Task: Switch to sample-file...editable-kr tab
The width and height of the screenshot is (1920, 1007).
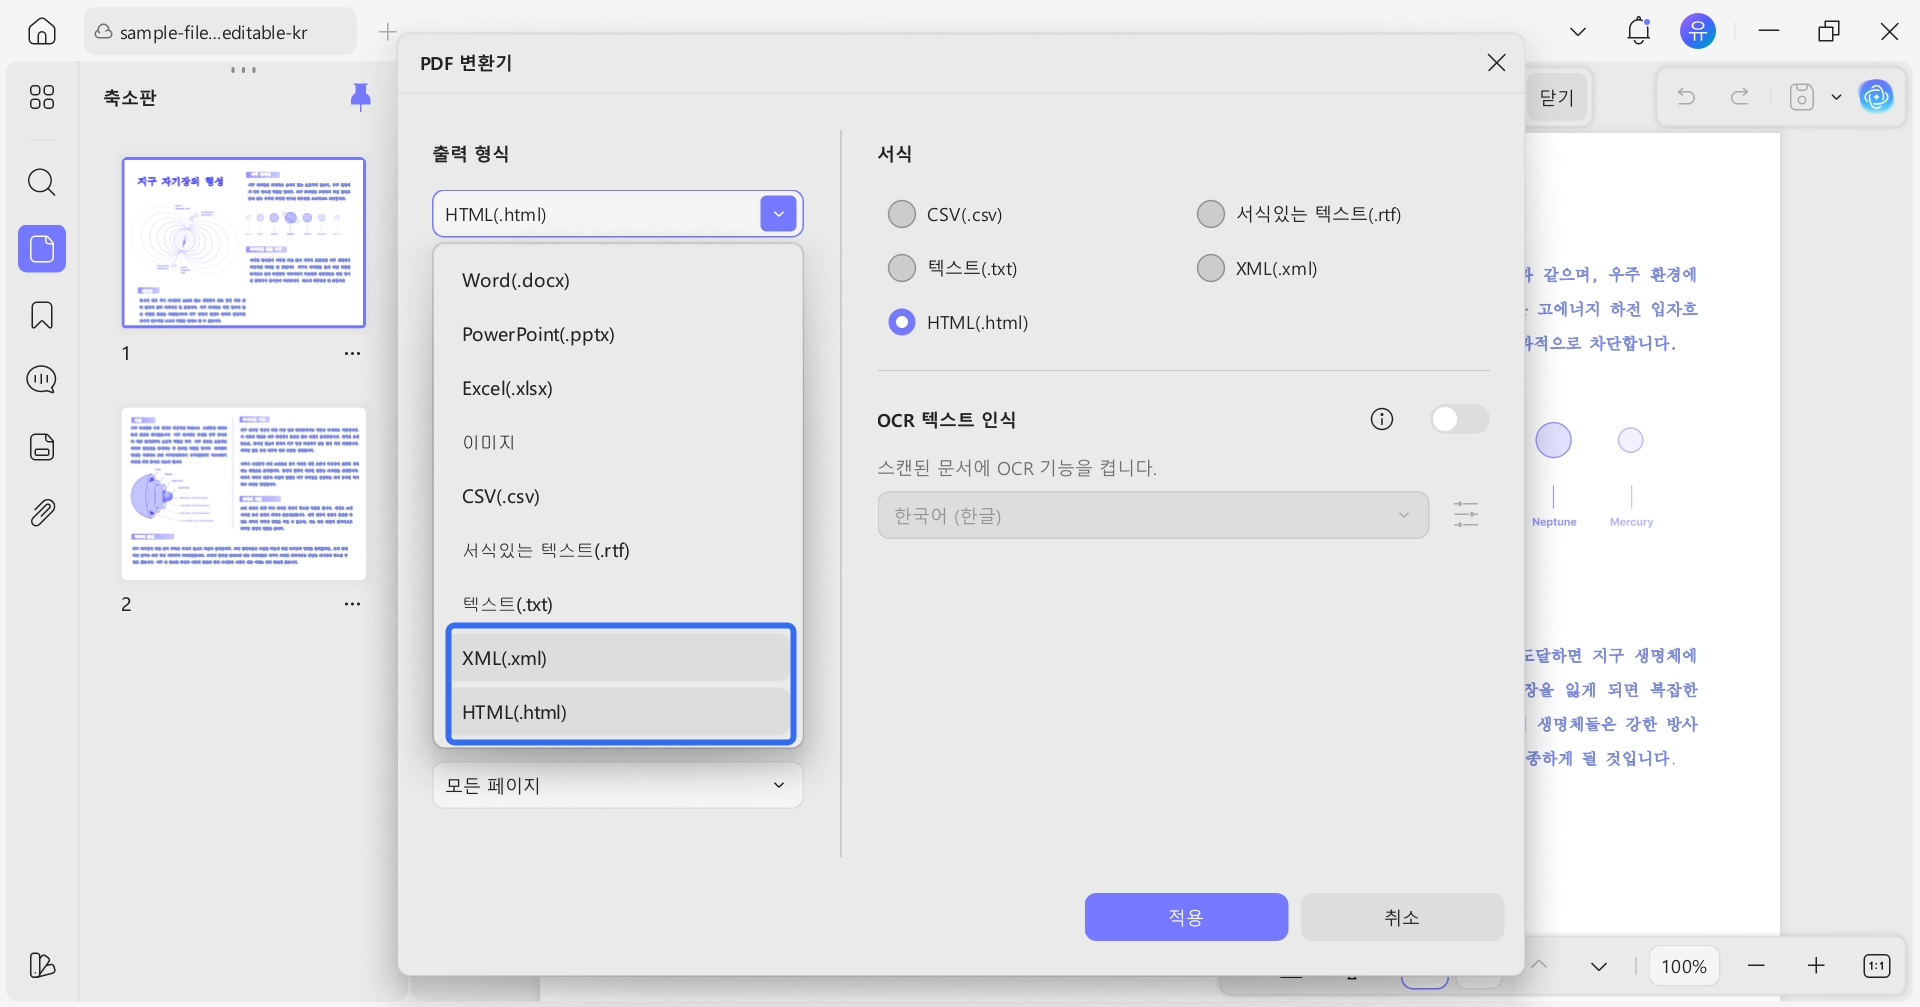Action: coord(220,32)
